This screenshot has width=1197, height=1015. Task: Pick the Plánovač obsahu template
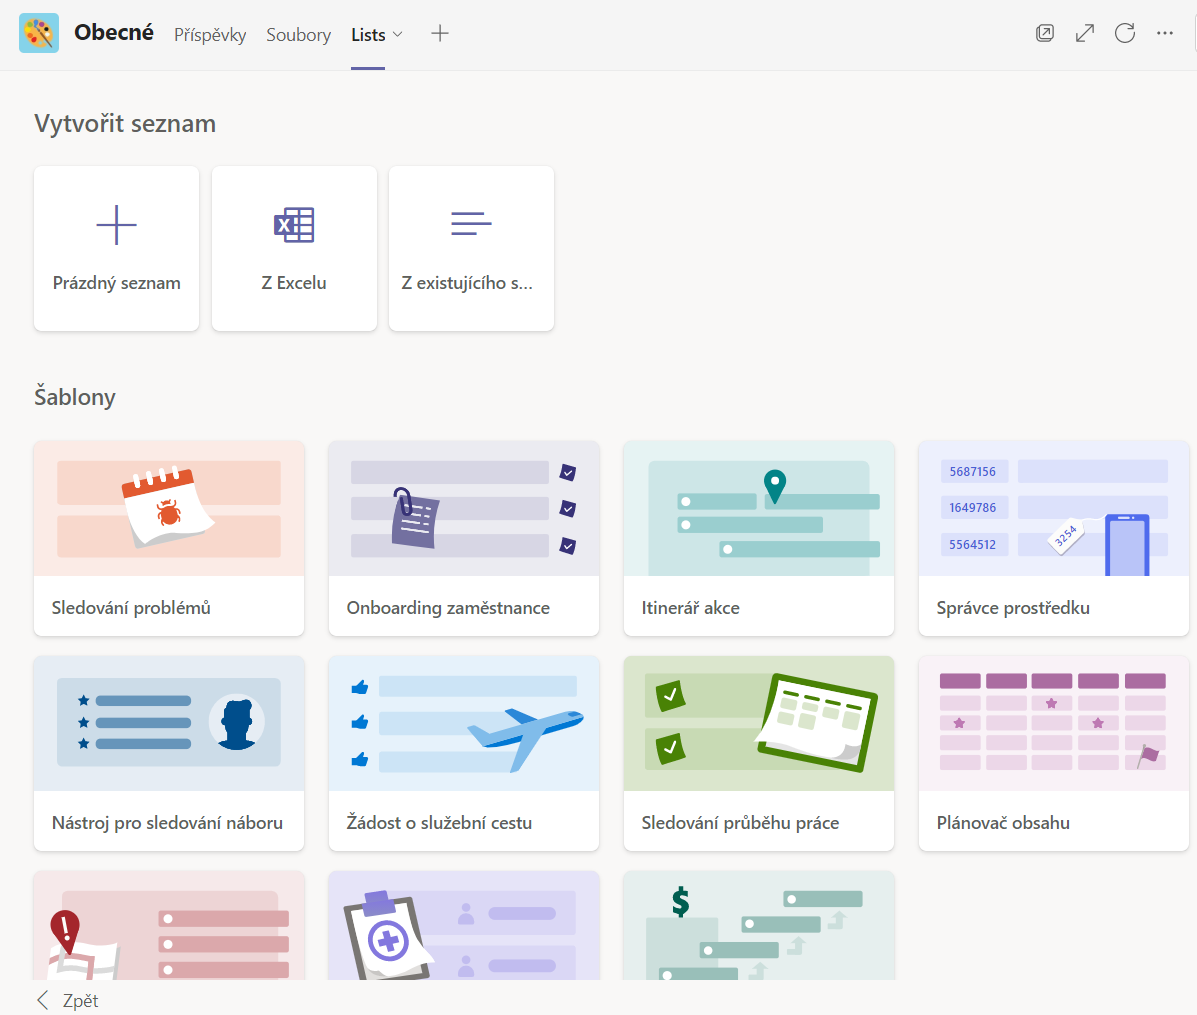pyautogui.click(x=1054, y=753)
